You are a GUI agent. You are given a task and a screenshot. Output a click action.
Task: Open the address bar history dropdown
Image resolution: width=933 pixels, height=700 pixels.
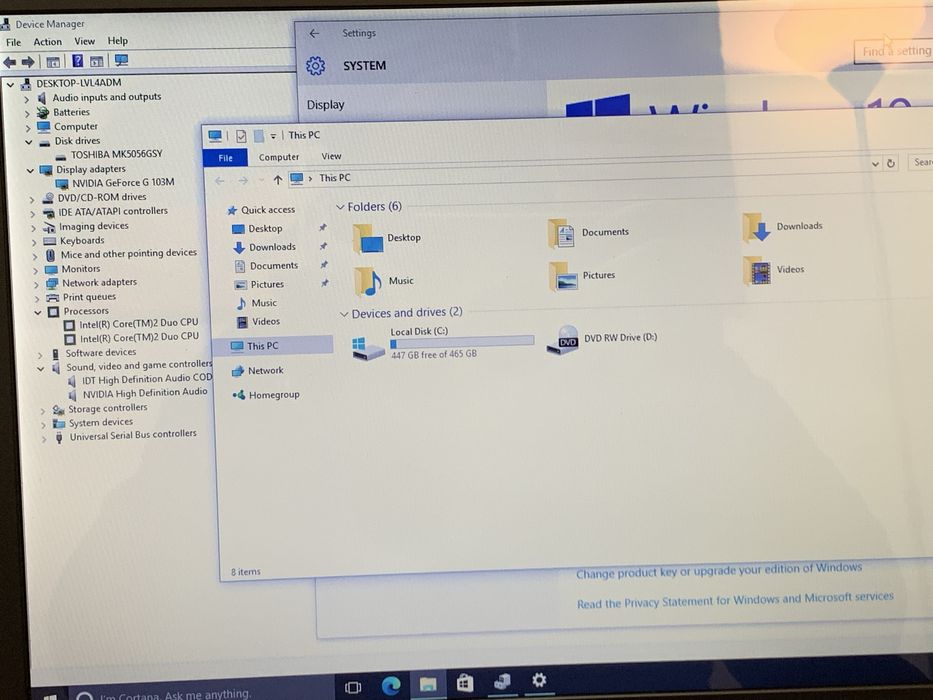coord(875,164)
